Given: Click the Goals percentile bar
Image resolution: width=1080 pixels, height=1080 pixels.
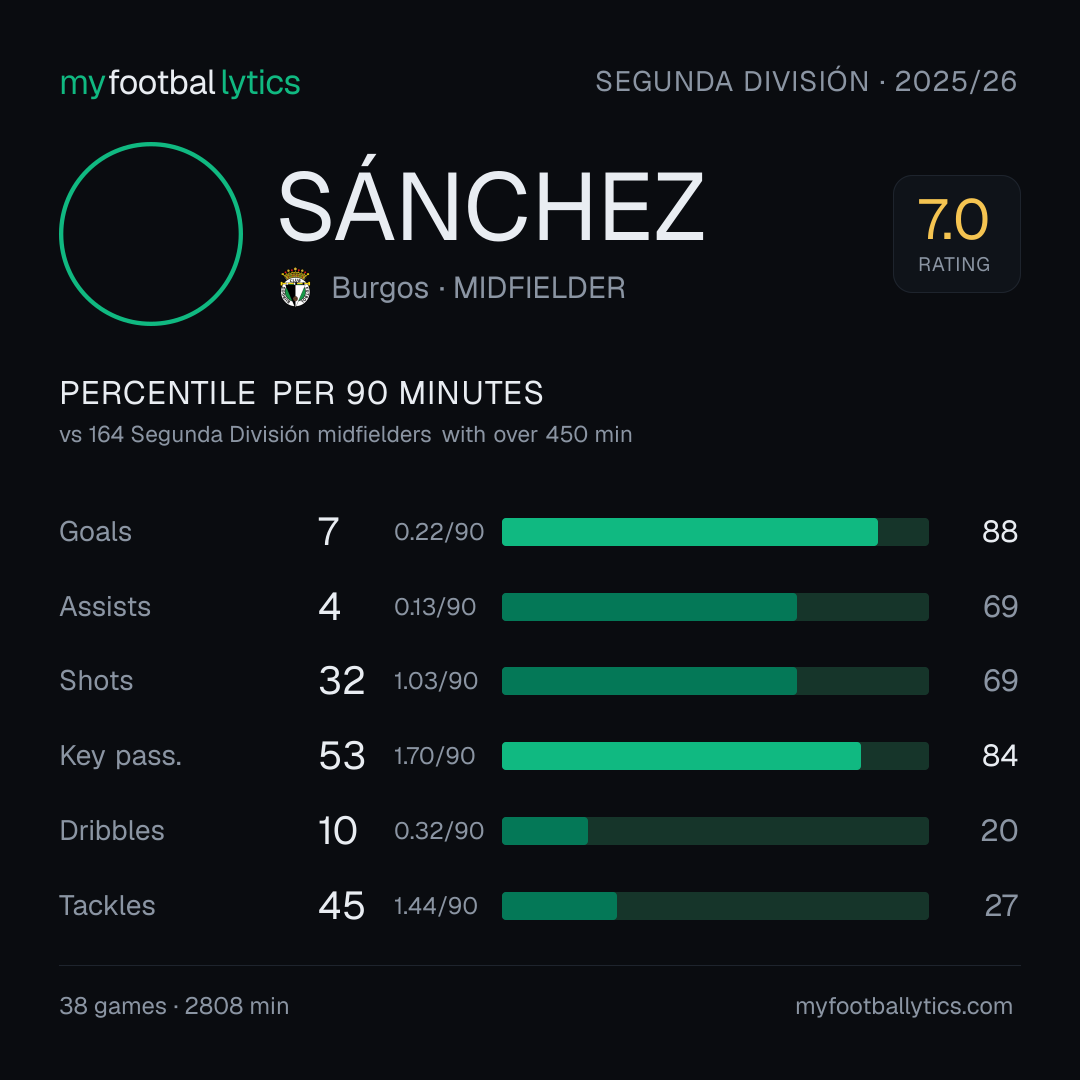Looking at the screenshot, I should point(715,532).
